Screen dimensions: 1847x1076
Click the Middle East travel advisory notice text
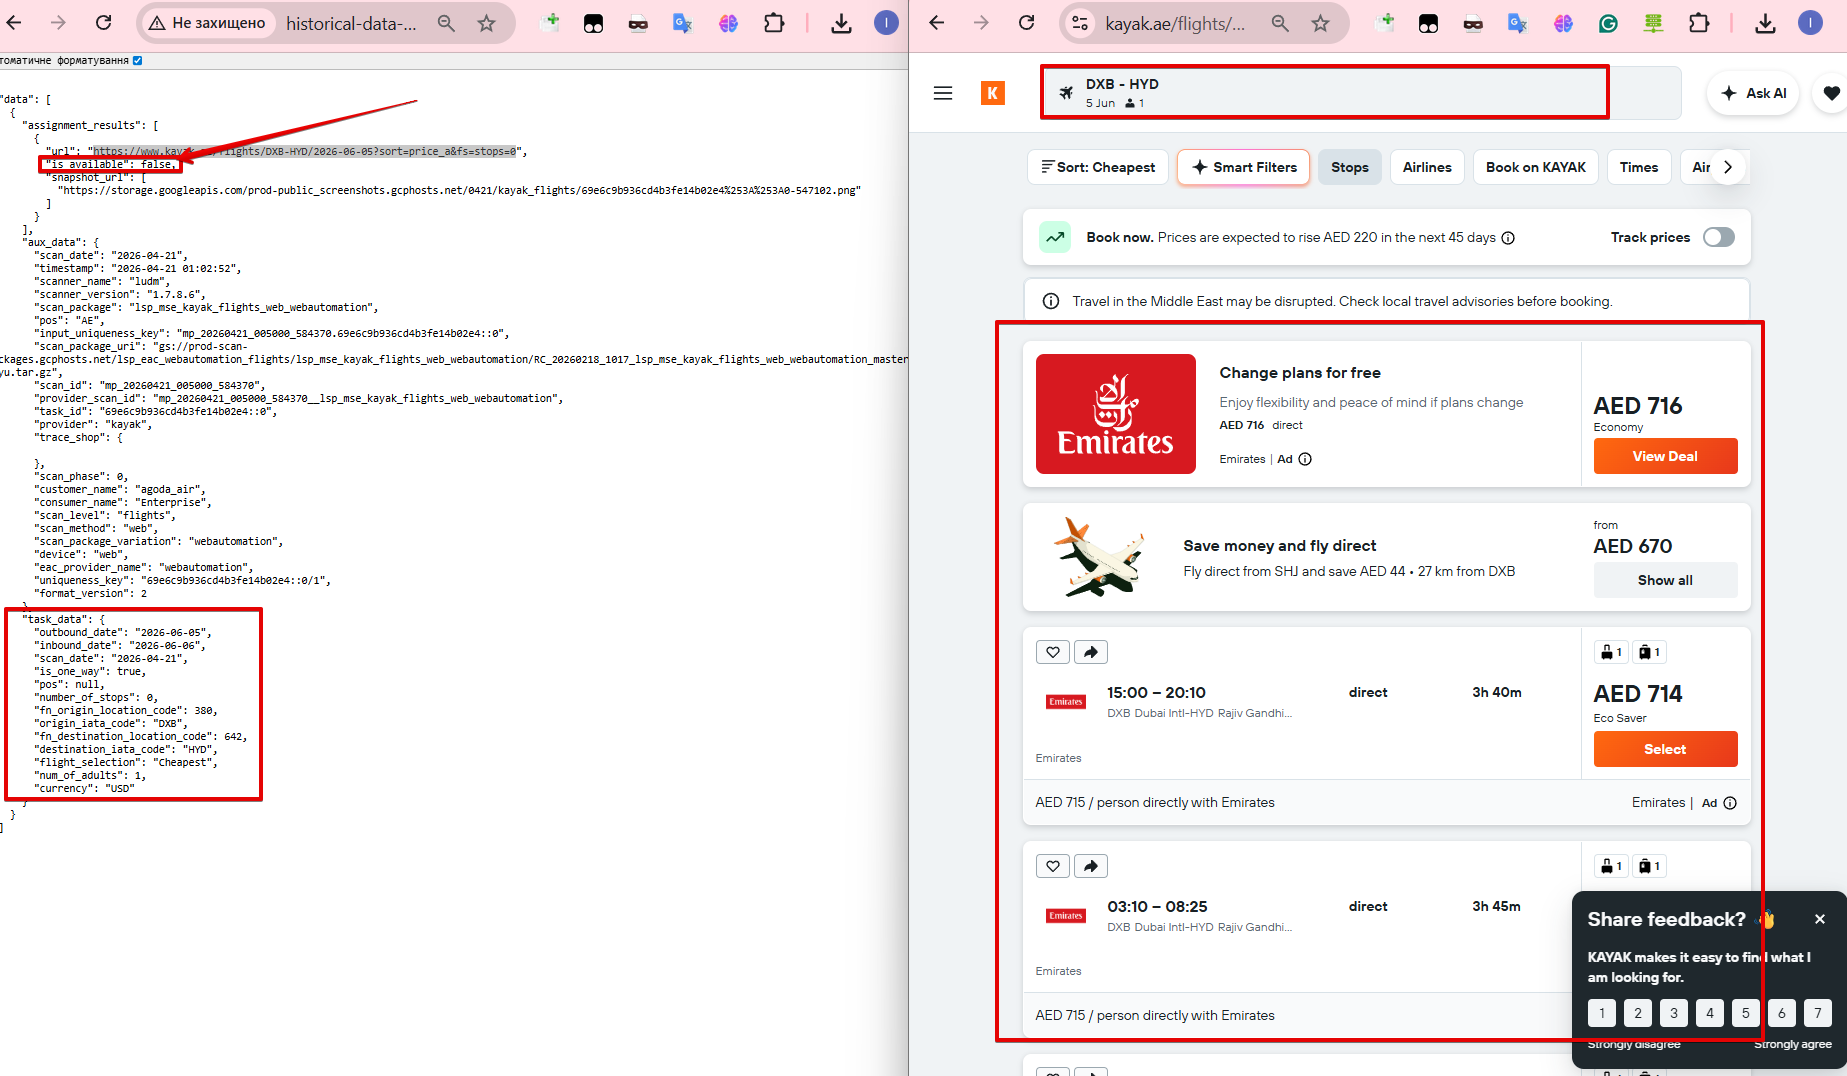click(x=1342, y=301)
